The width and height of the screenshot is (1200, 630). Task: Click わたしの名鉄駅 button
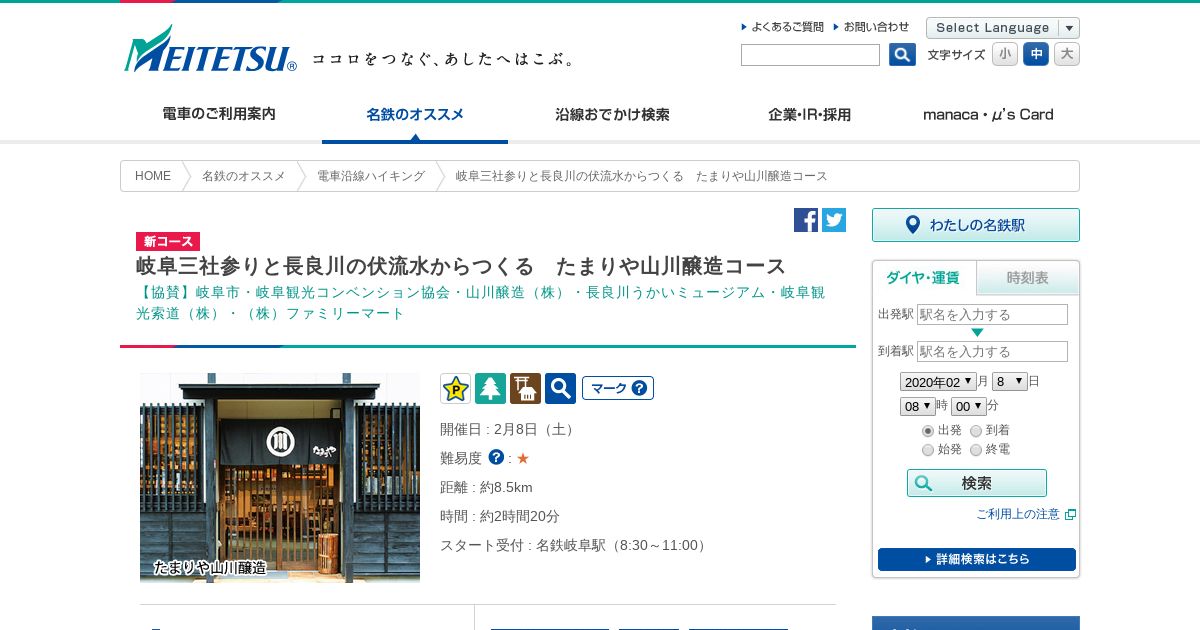point(976,225)
